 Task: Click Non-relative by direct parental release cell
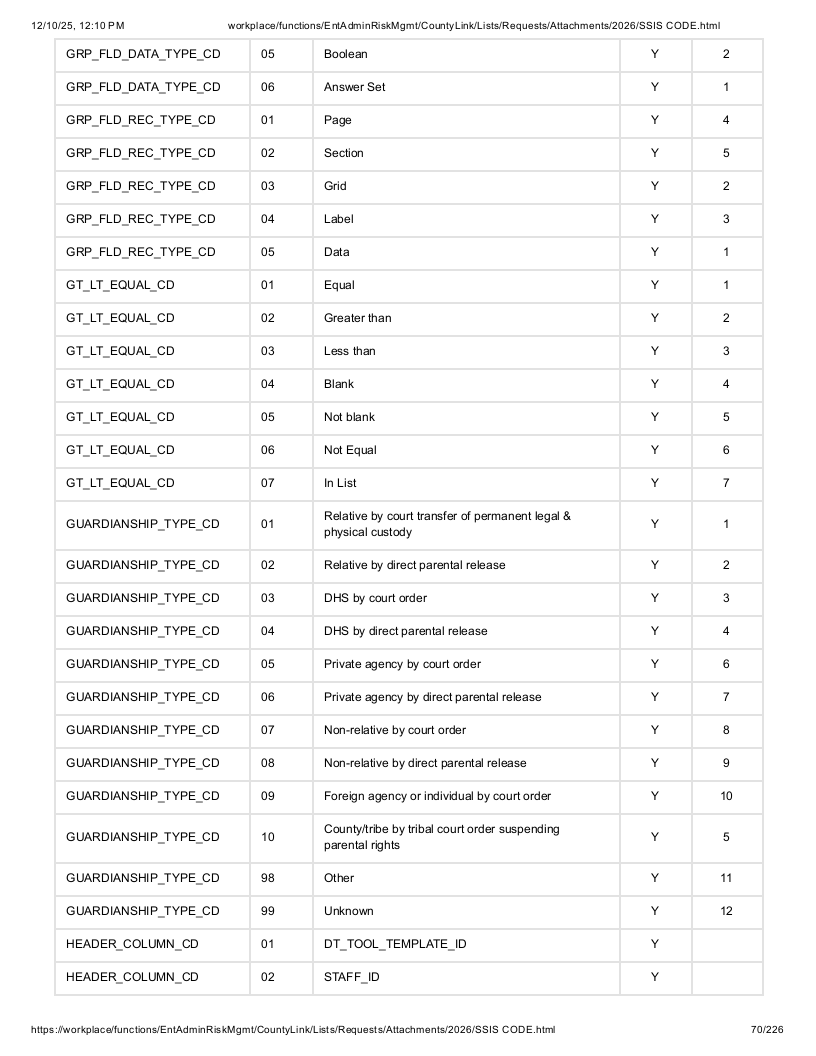point(466,763)
